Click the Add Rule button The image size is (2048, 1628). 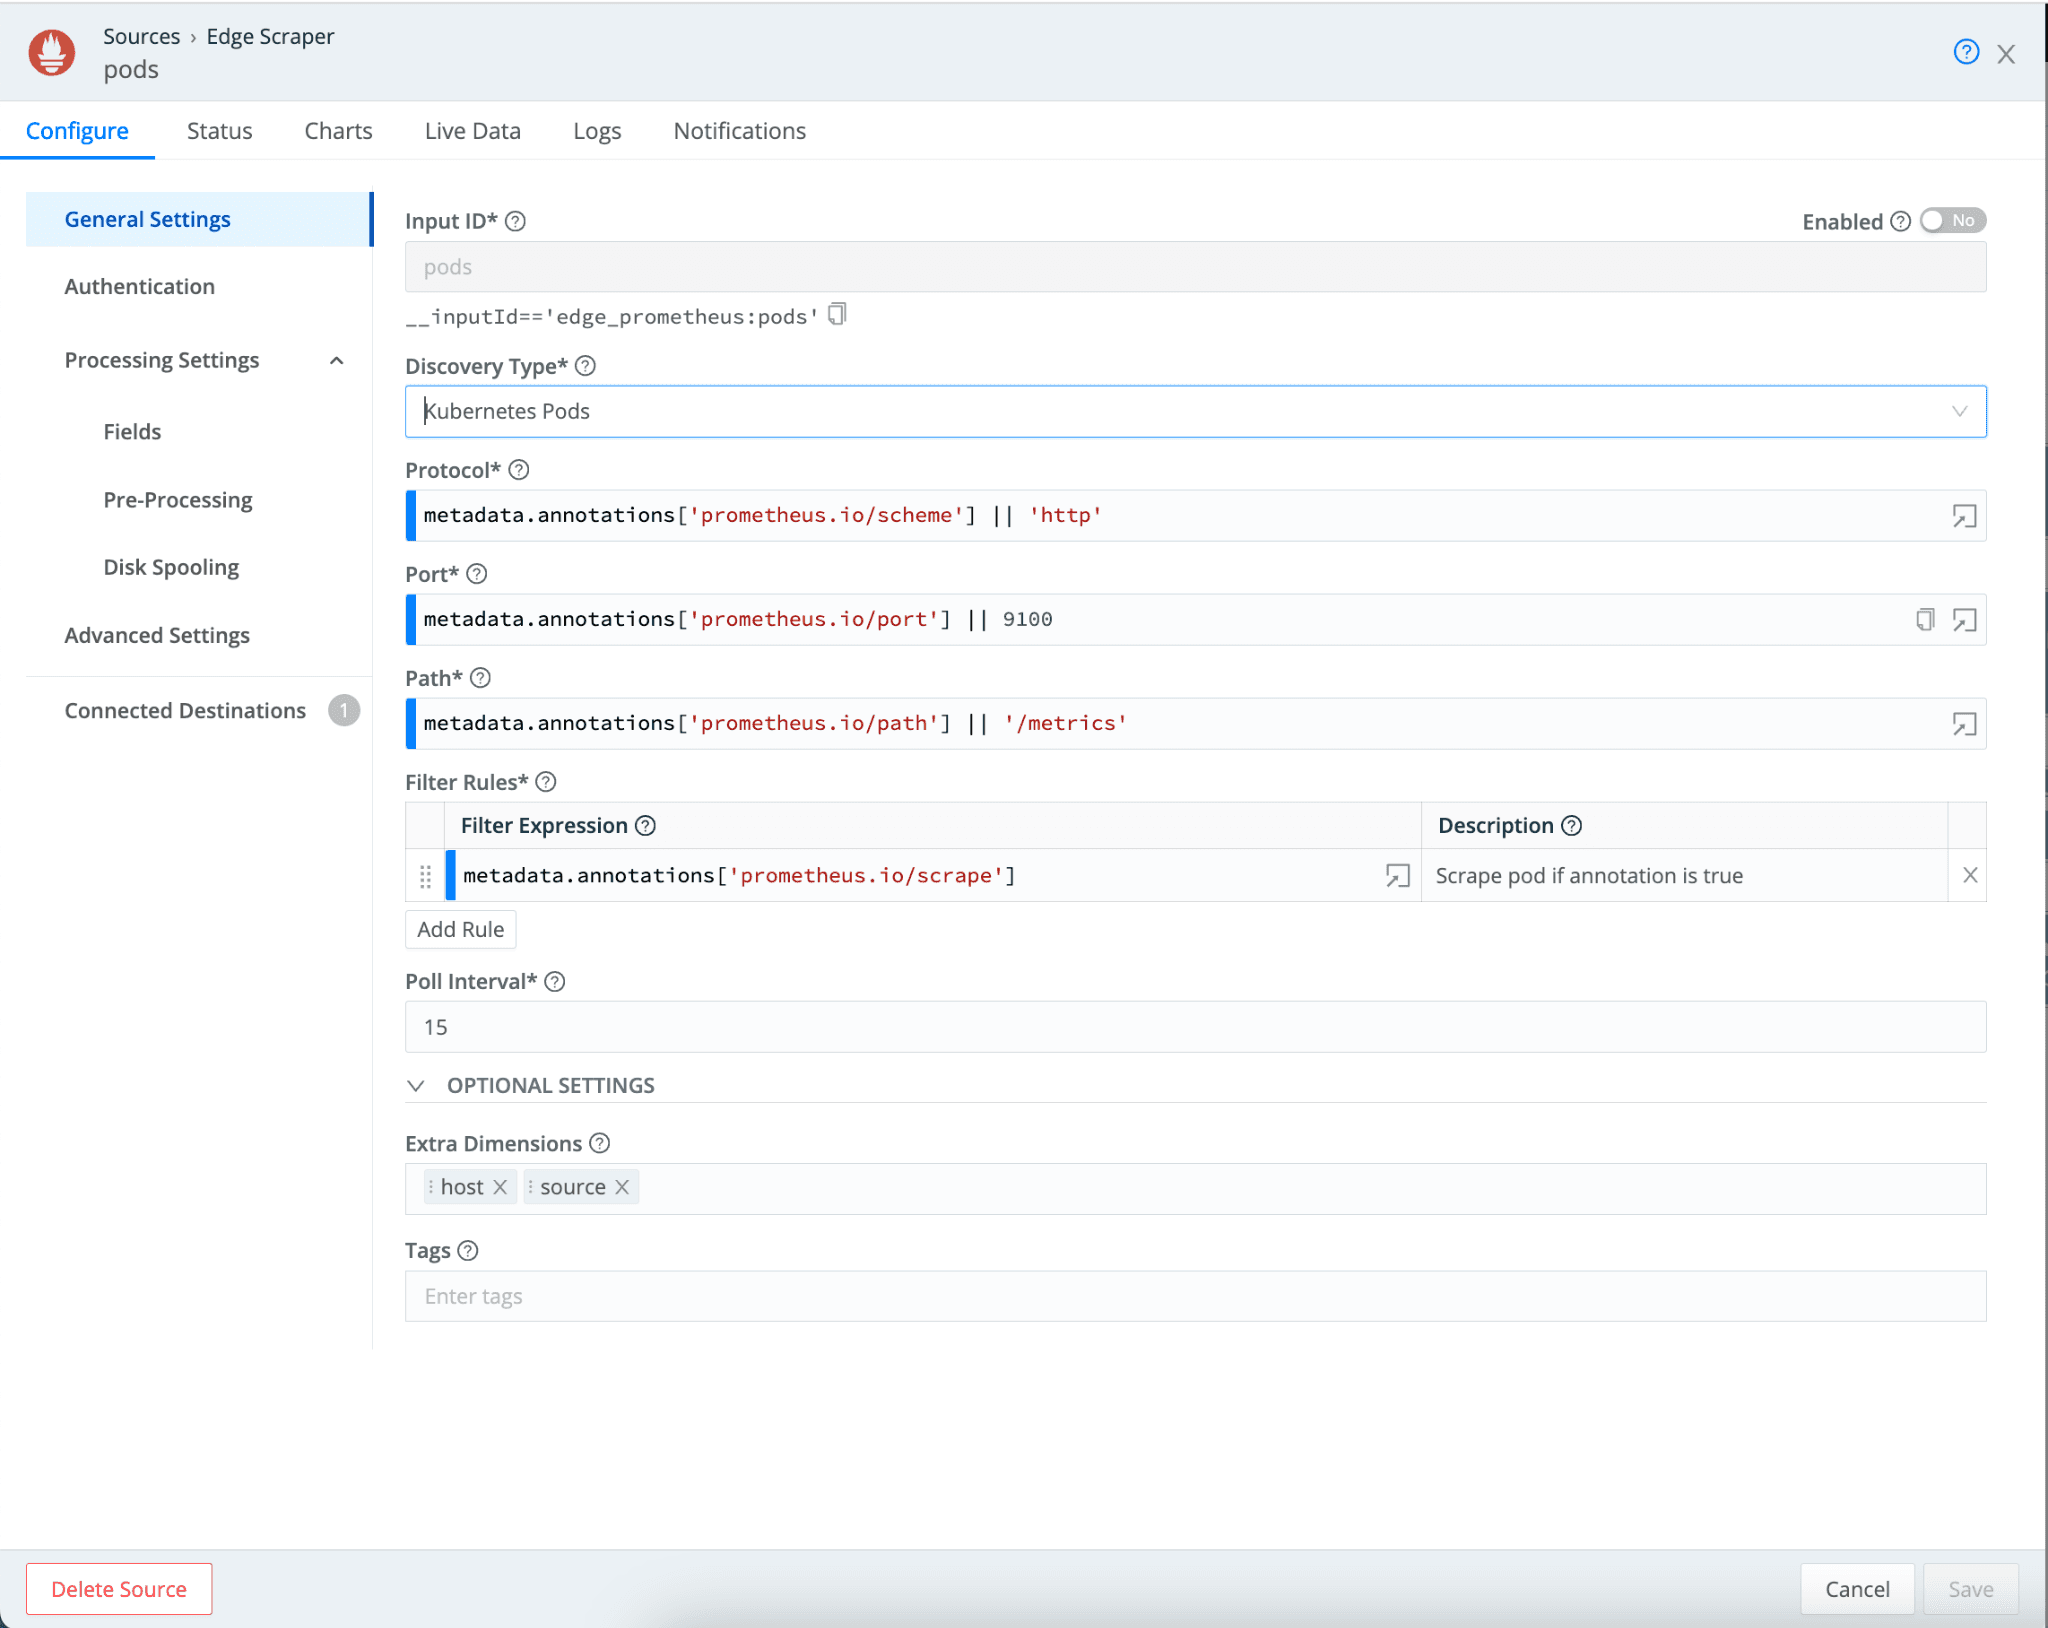coord(460,930)
